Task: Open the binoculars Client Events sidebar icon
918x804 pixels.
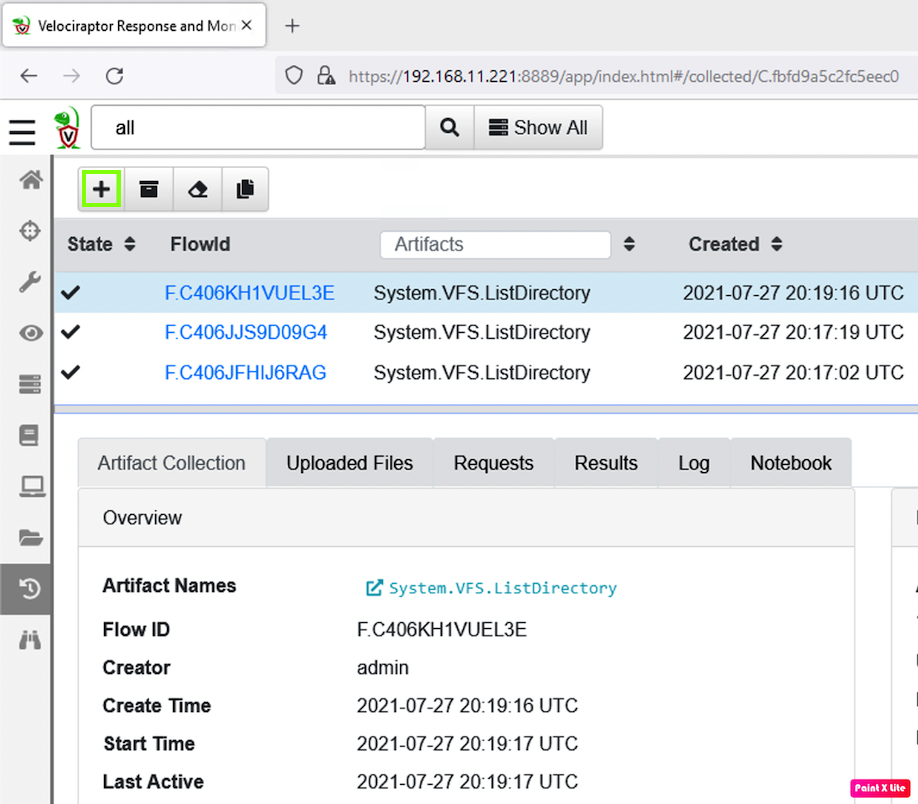Action: 29,639
